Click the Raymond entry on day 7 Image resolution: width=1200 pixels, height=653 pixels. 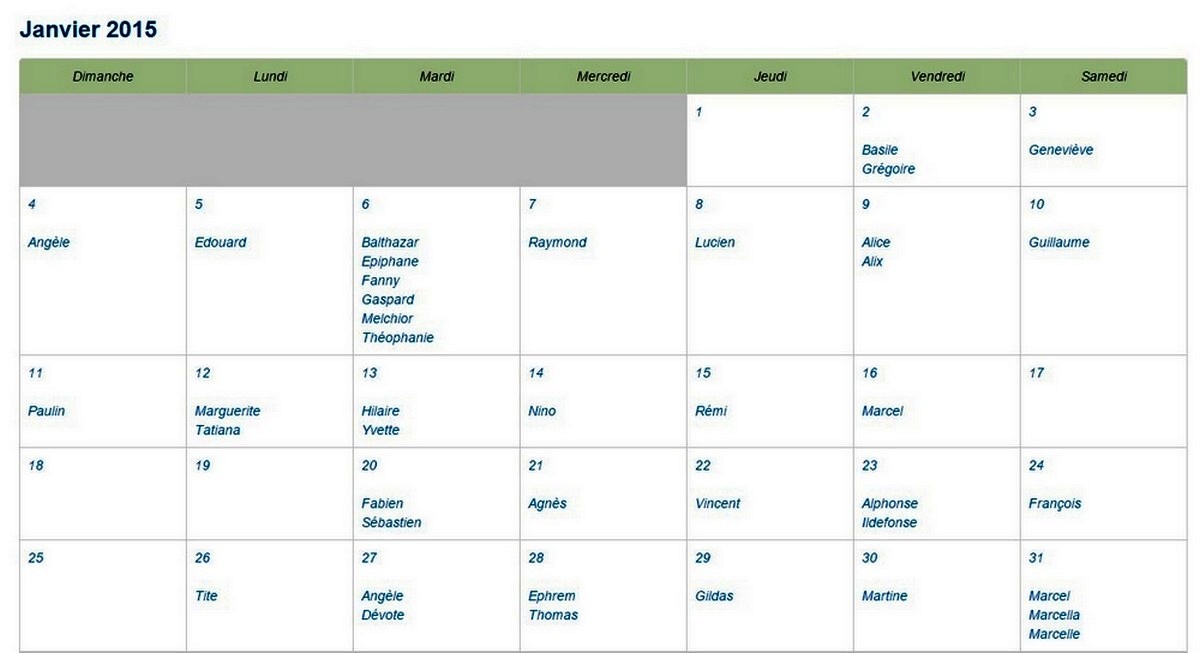point(557,242)
